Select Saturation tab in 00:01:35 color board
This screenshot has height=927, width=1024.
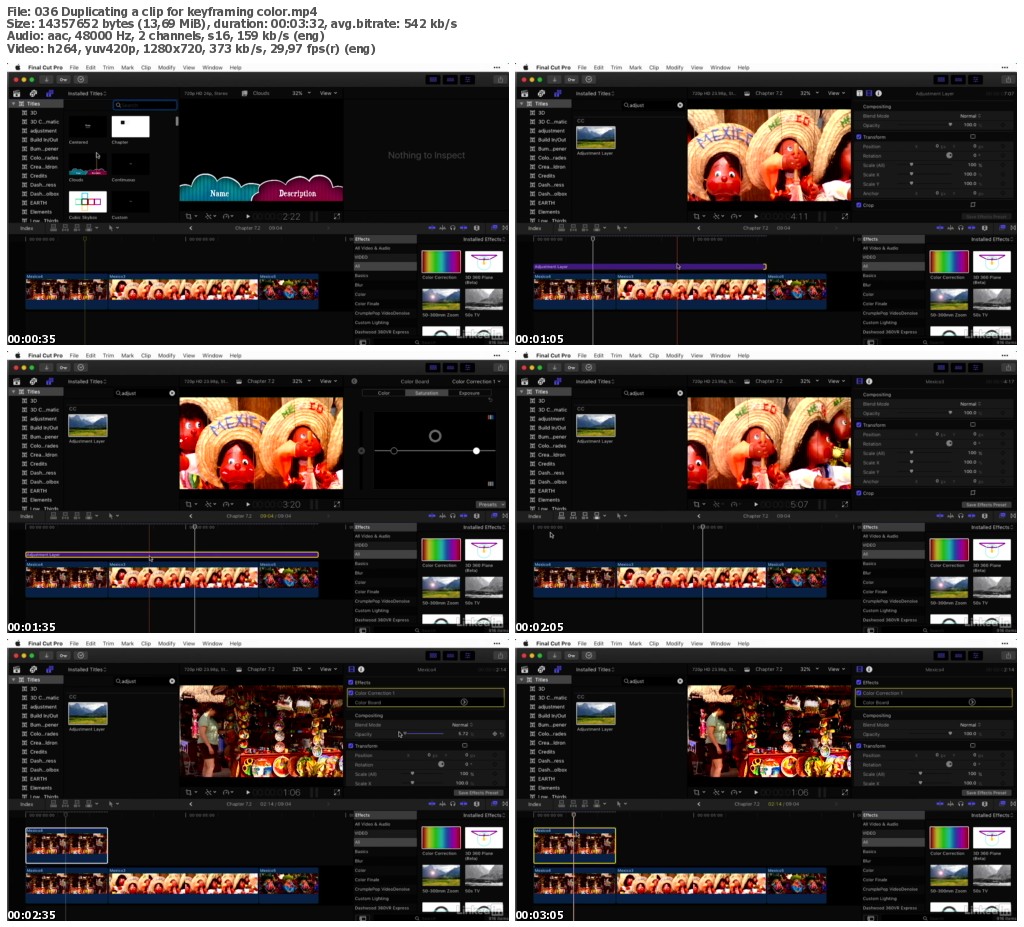426,393
